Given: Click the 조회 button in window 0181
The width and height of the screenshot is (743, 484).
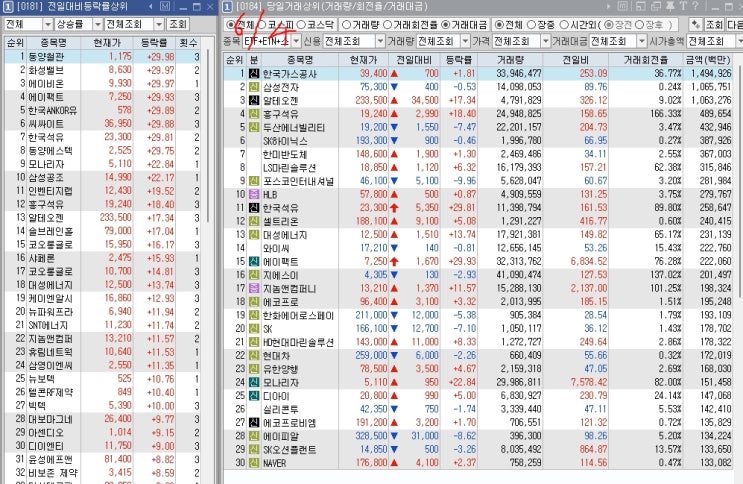Looking at the screenshot, I should 178,24.
